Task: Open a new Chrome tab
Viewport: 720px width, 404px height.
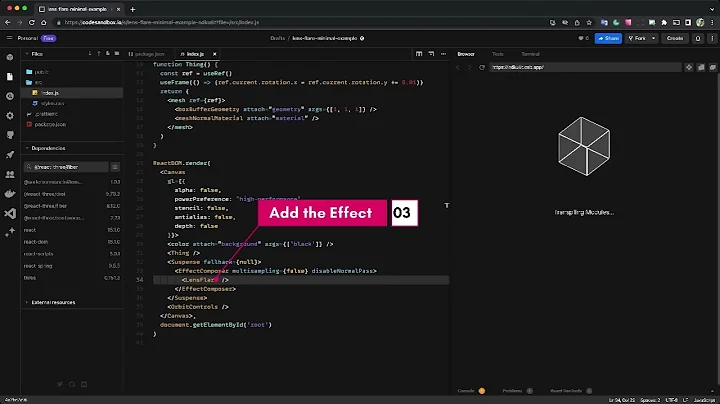Action: (133, 9)
